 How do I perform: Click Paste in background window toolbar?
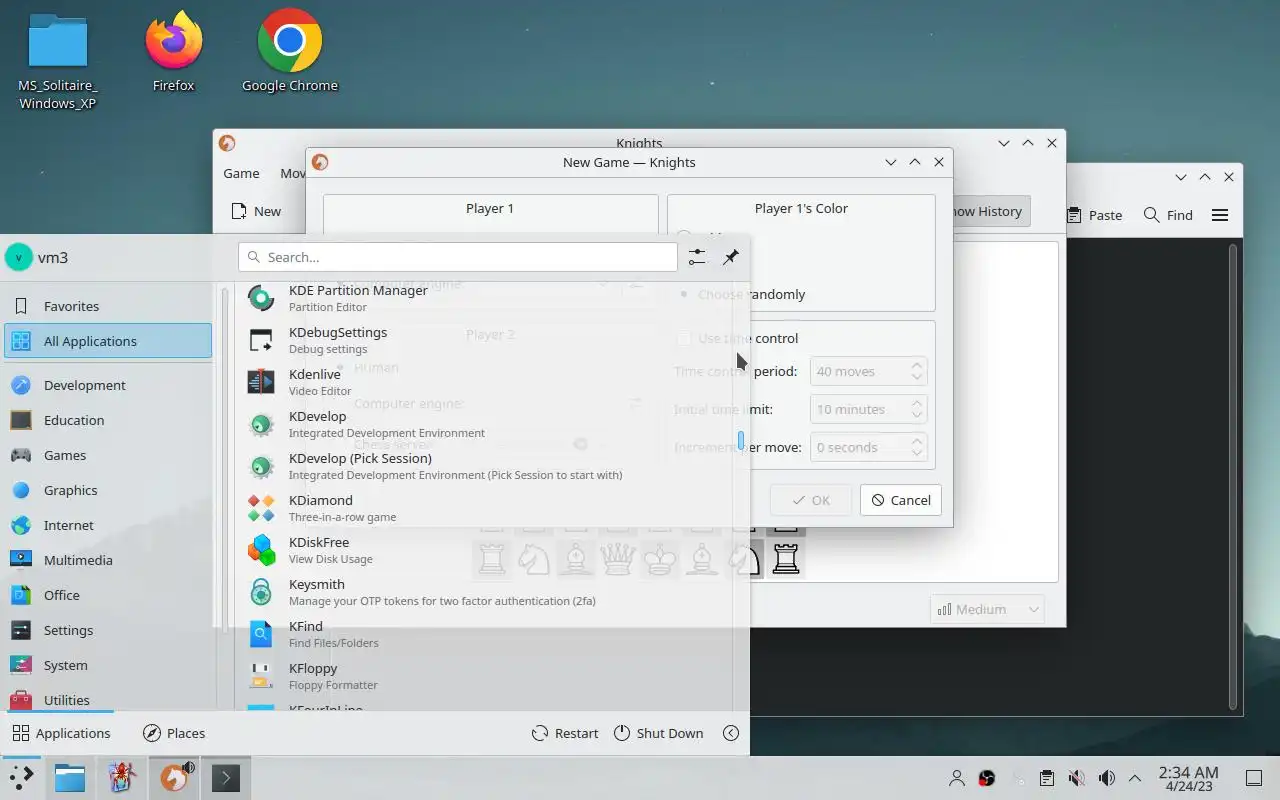(1094, 215)
